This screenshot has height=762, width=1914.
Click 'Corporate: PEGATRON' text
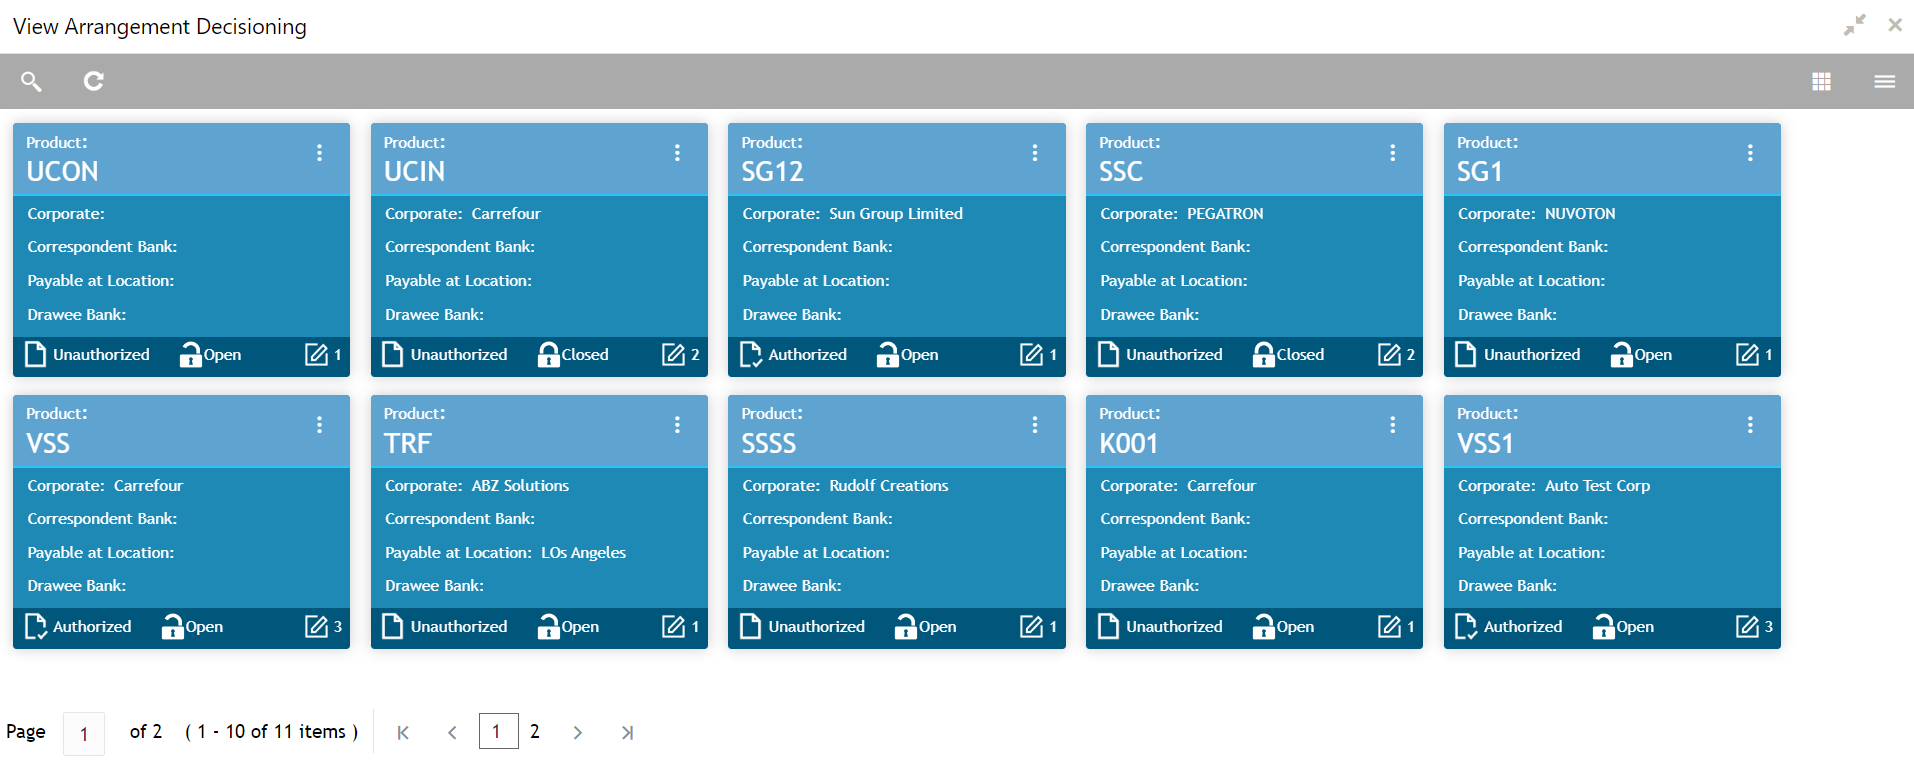1182,213
